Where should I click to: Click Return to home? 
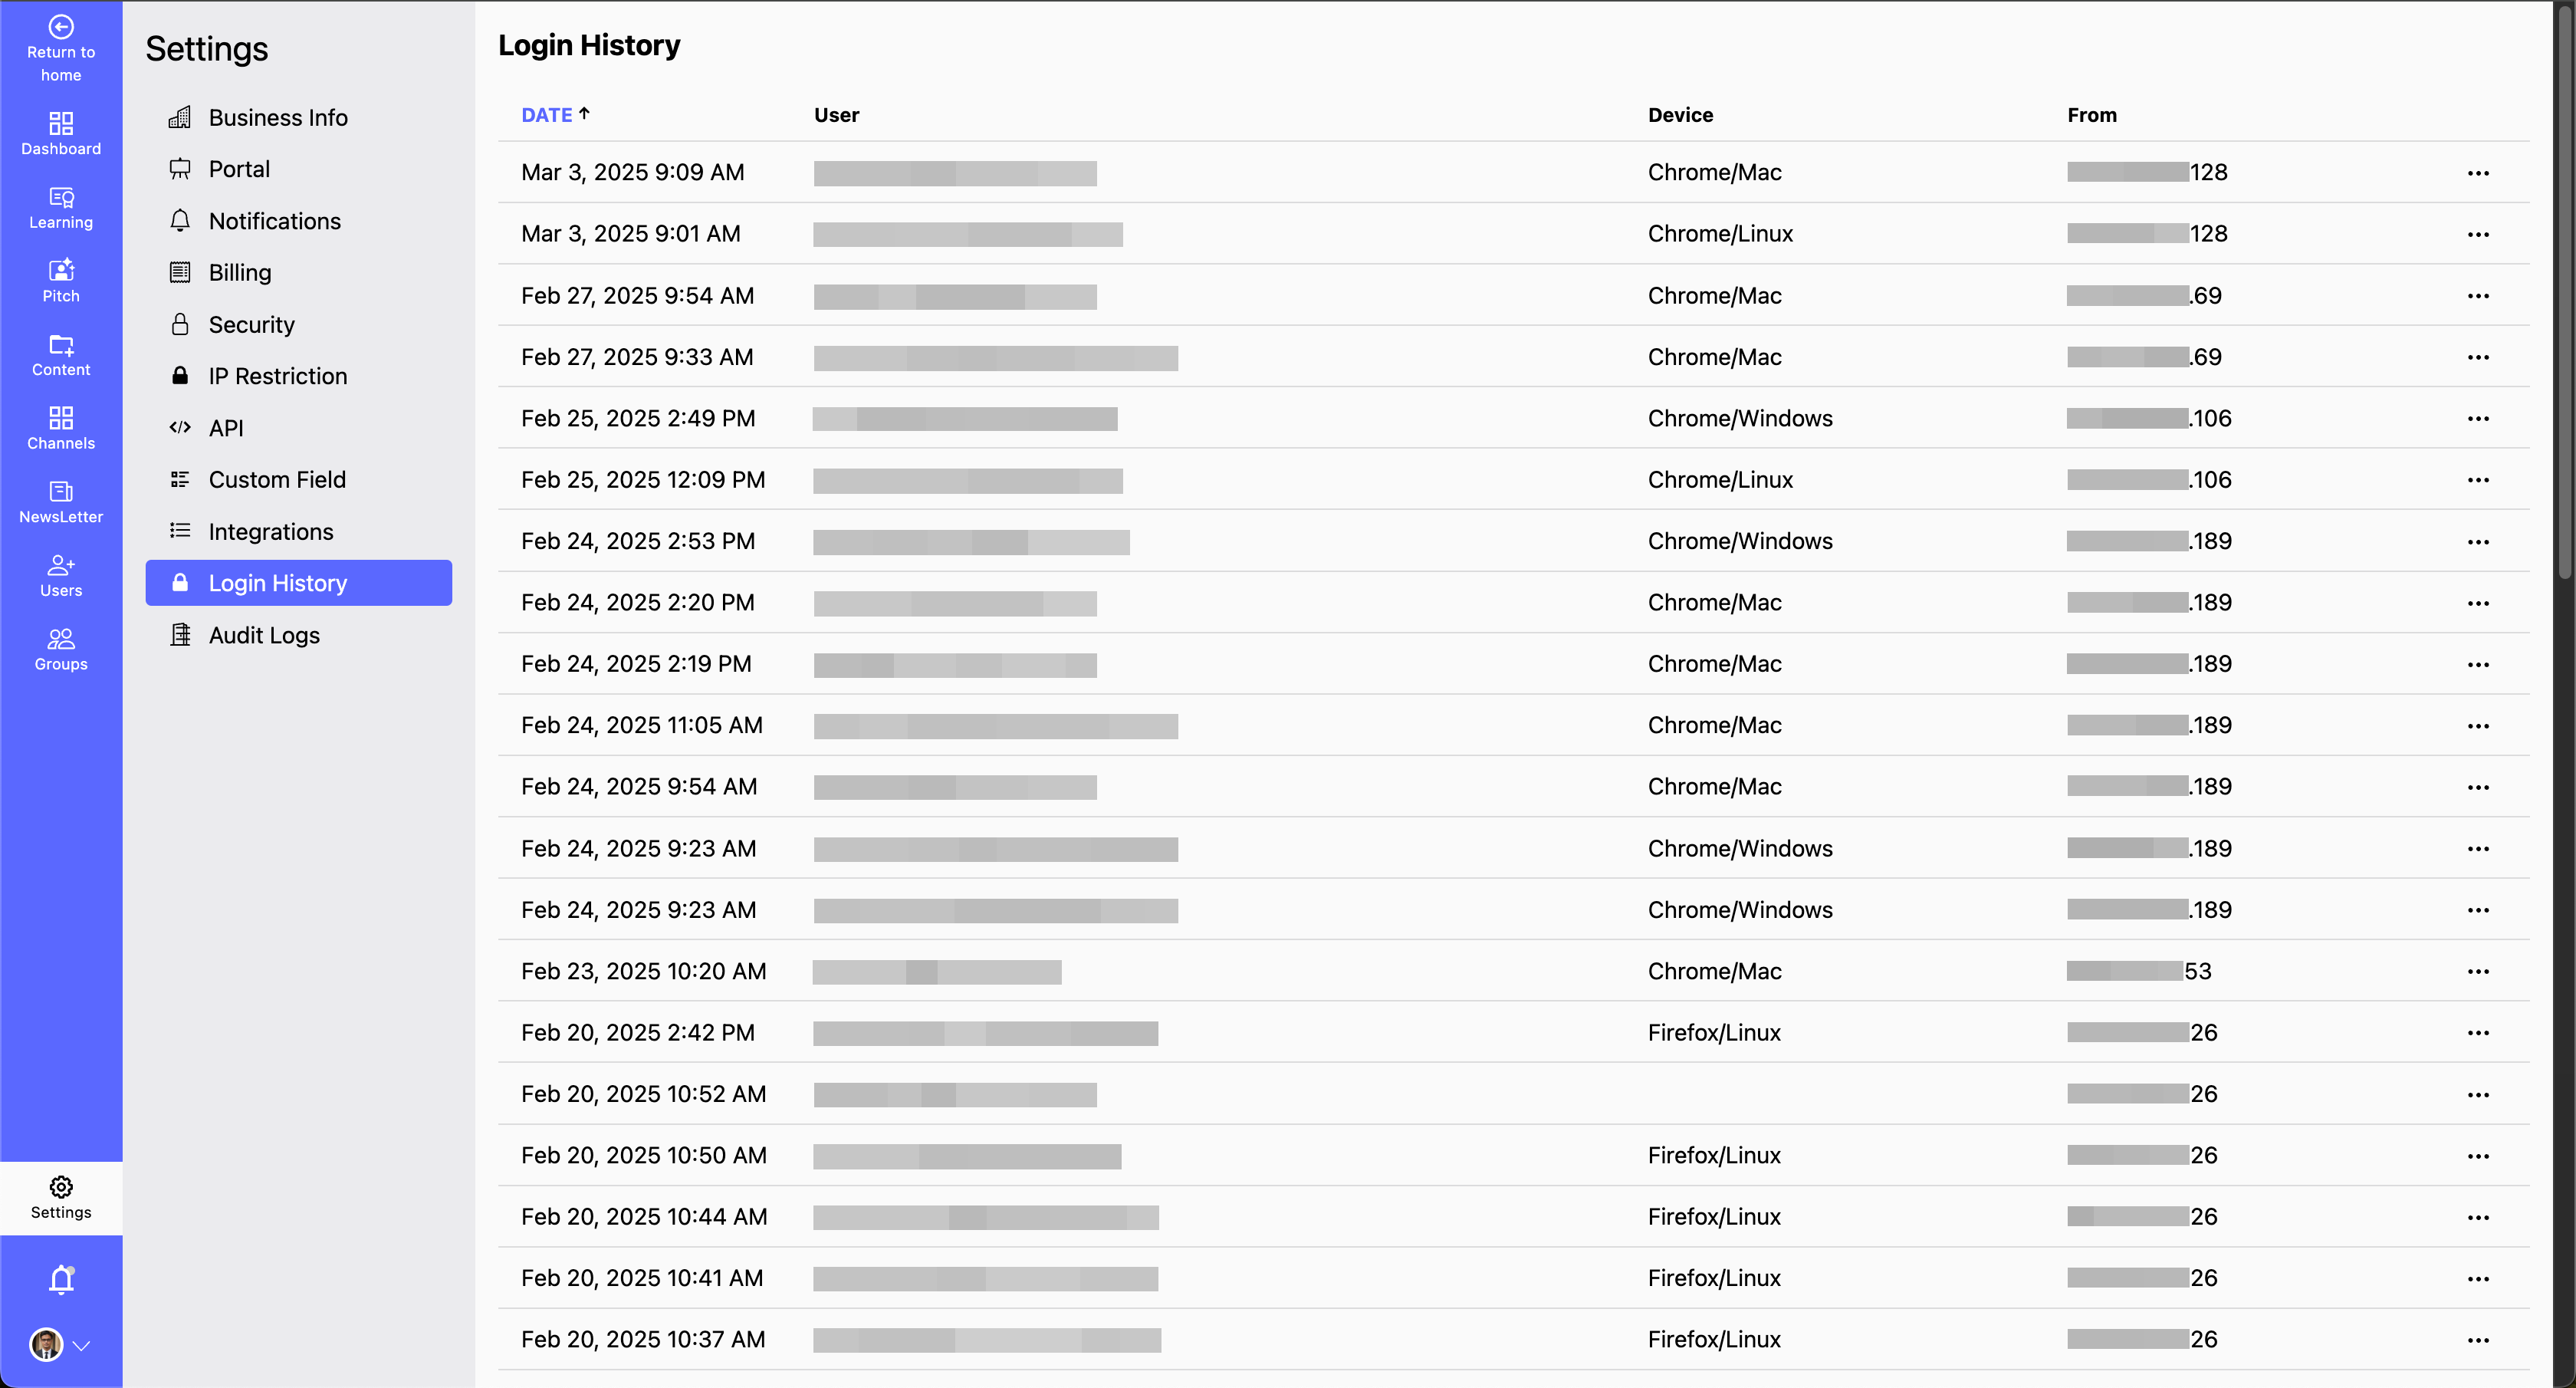click(60, 47)
